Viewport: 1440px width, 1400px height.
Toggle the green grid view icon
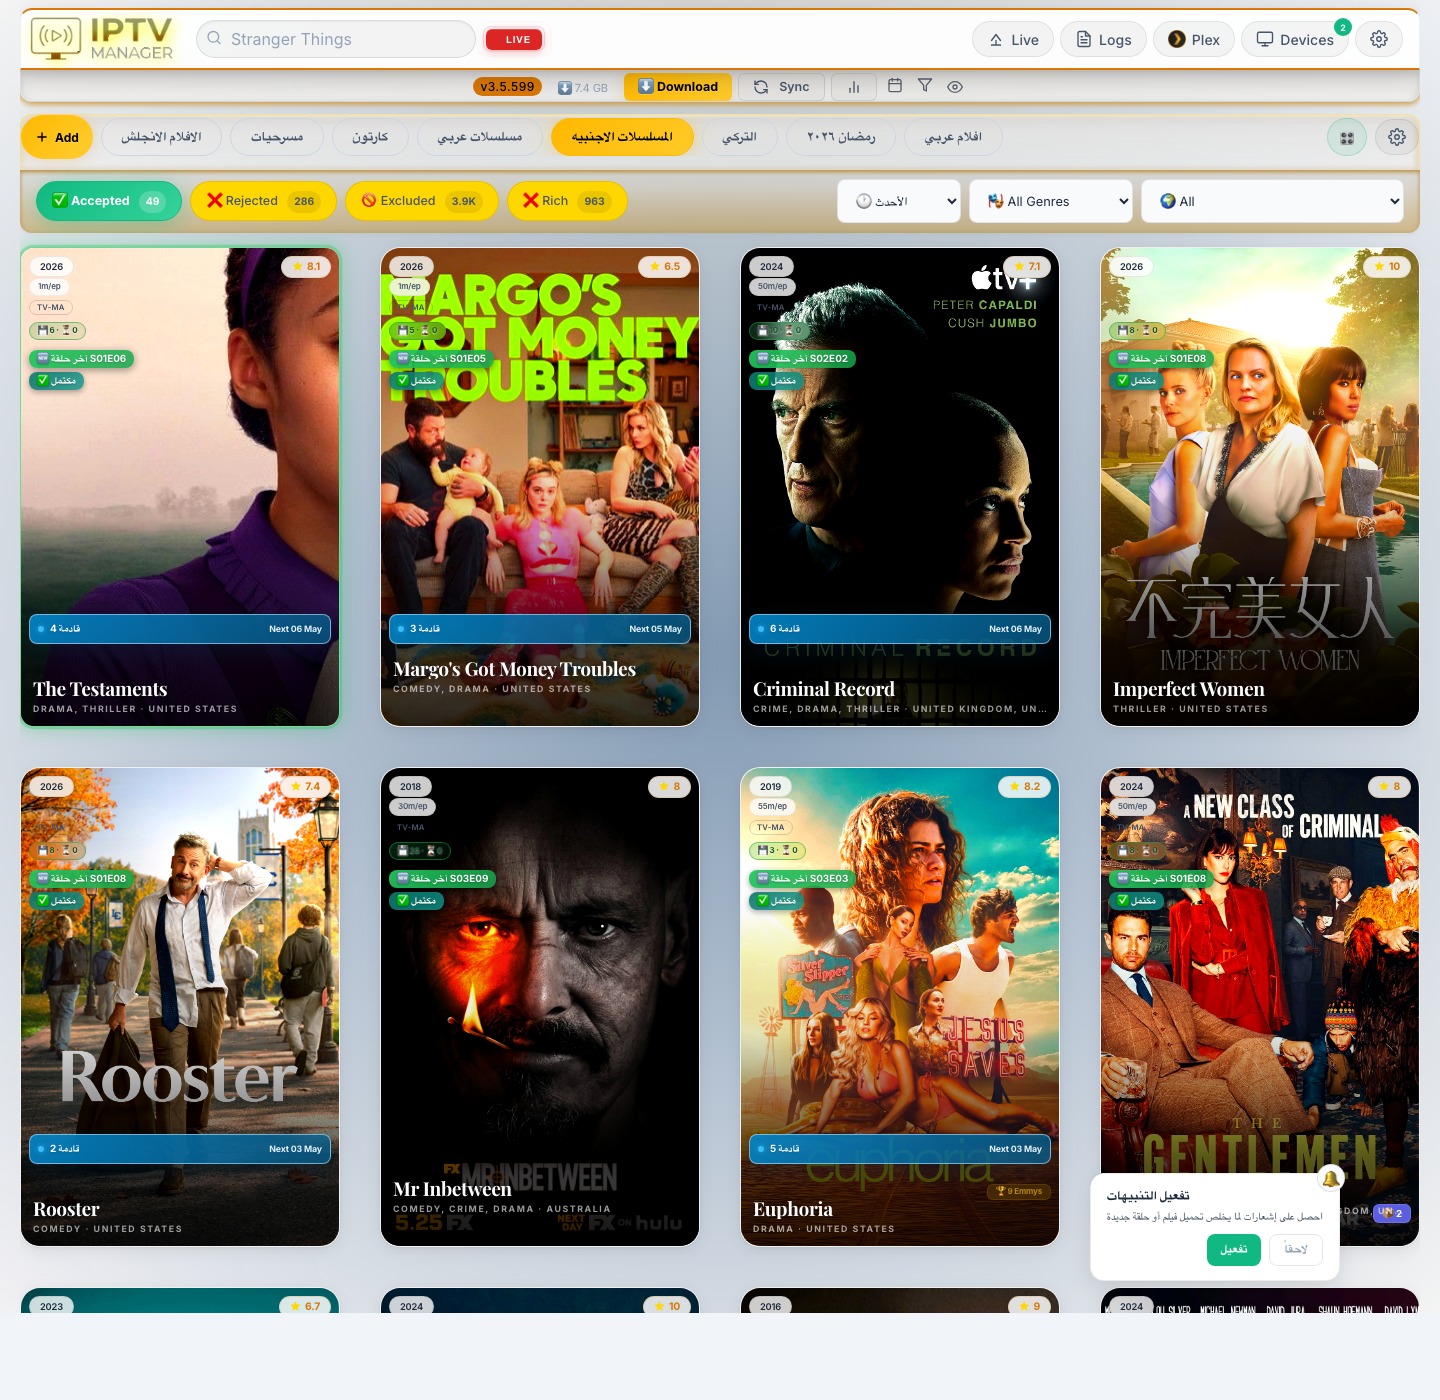(x=1347, y=137)
